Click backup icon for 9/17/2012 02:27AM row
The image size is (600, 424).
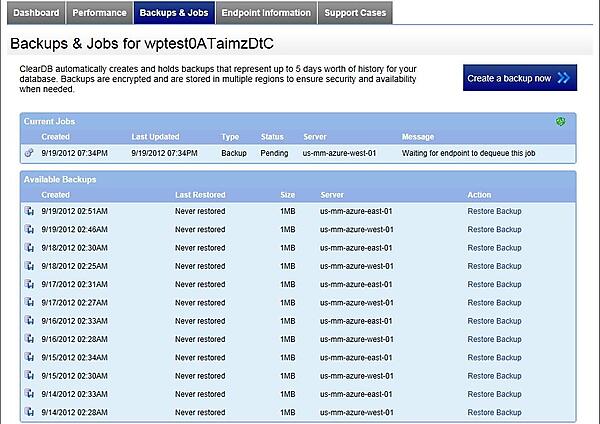tap(29, 302)
